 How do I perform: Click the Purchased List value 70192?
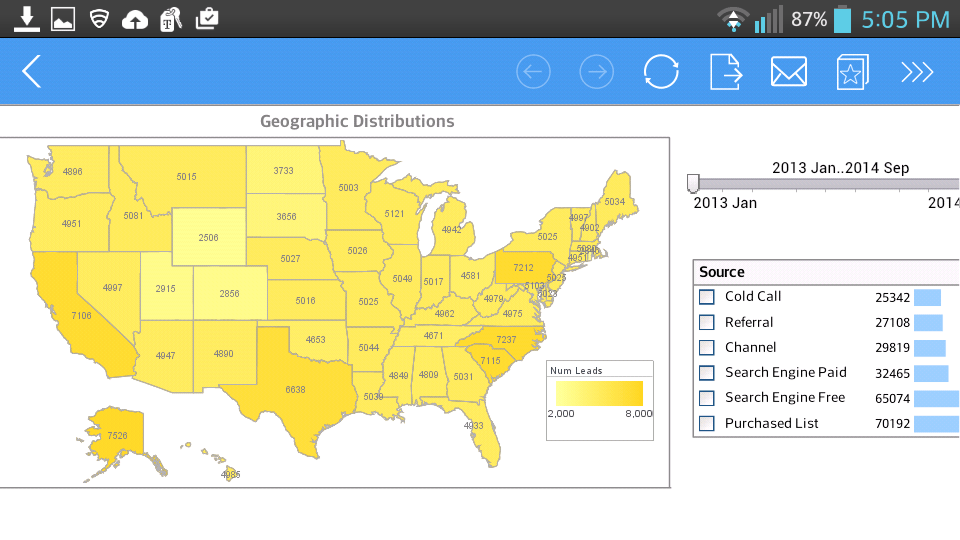[x=893, y=424]
